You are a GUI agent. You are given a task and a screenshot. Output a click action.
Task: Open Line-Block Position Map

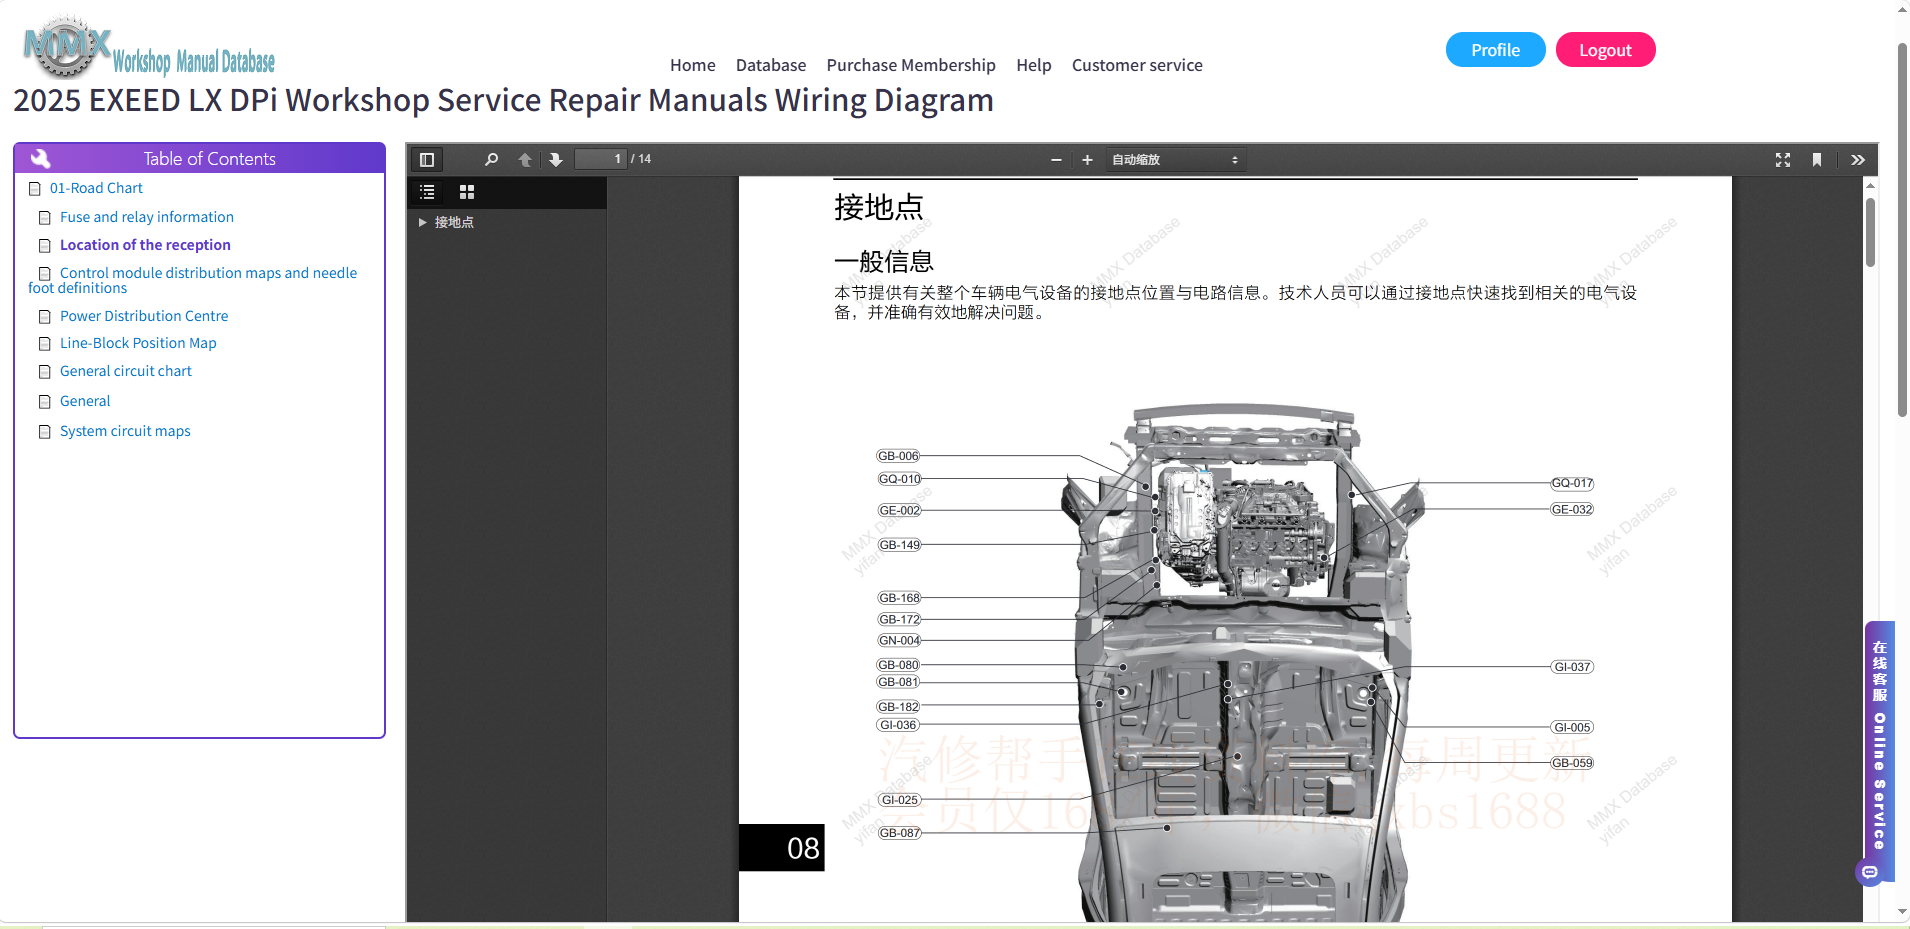(138, 343)
